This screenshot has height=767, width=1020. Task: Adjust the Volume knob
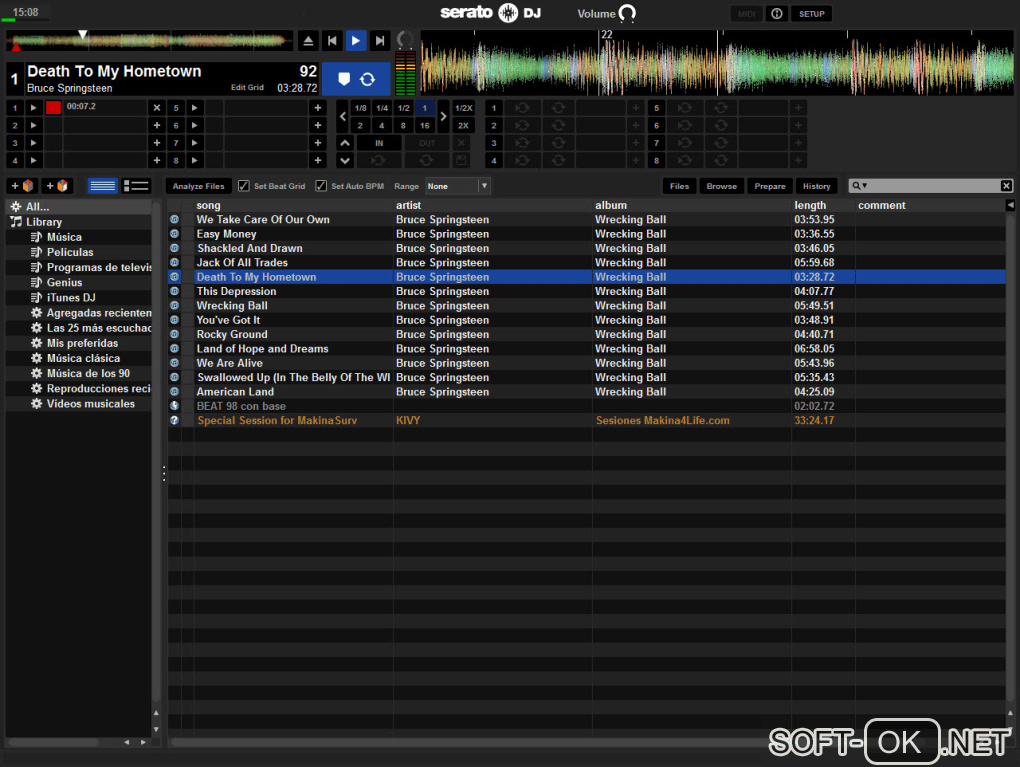coord(627,14)
